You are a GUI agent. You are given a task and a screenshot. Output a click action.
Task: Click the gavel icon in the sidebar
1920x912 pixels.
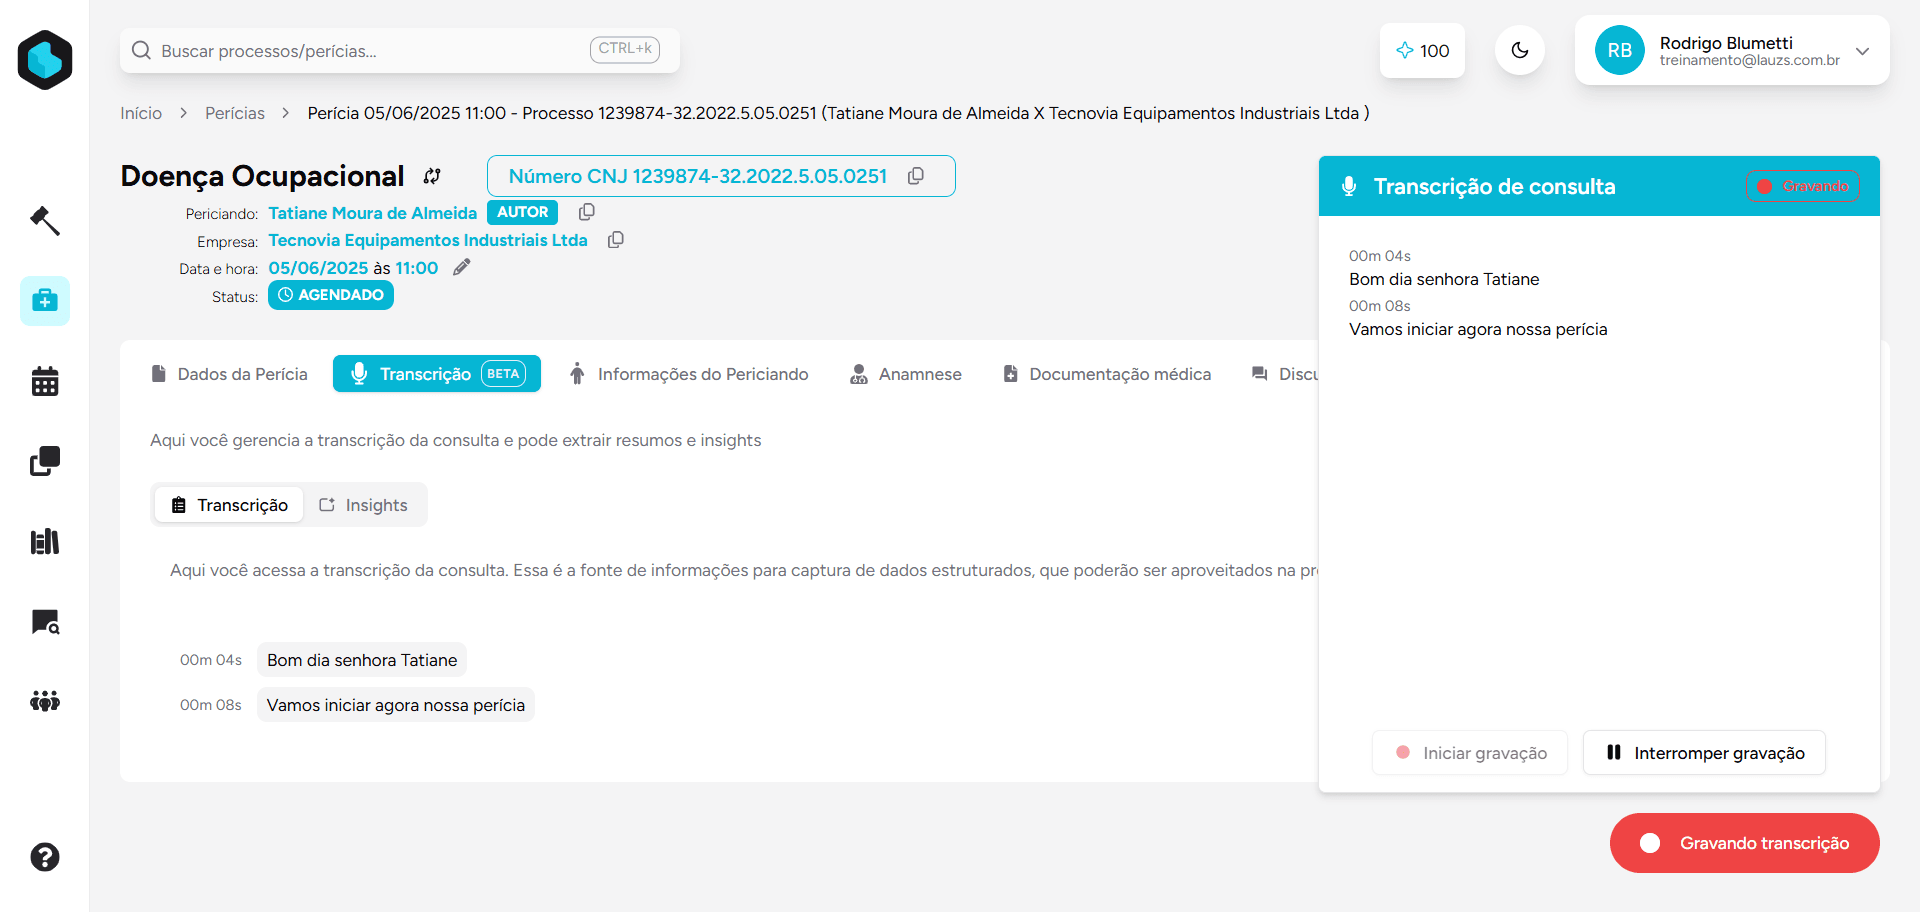45,220
